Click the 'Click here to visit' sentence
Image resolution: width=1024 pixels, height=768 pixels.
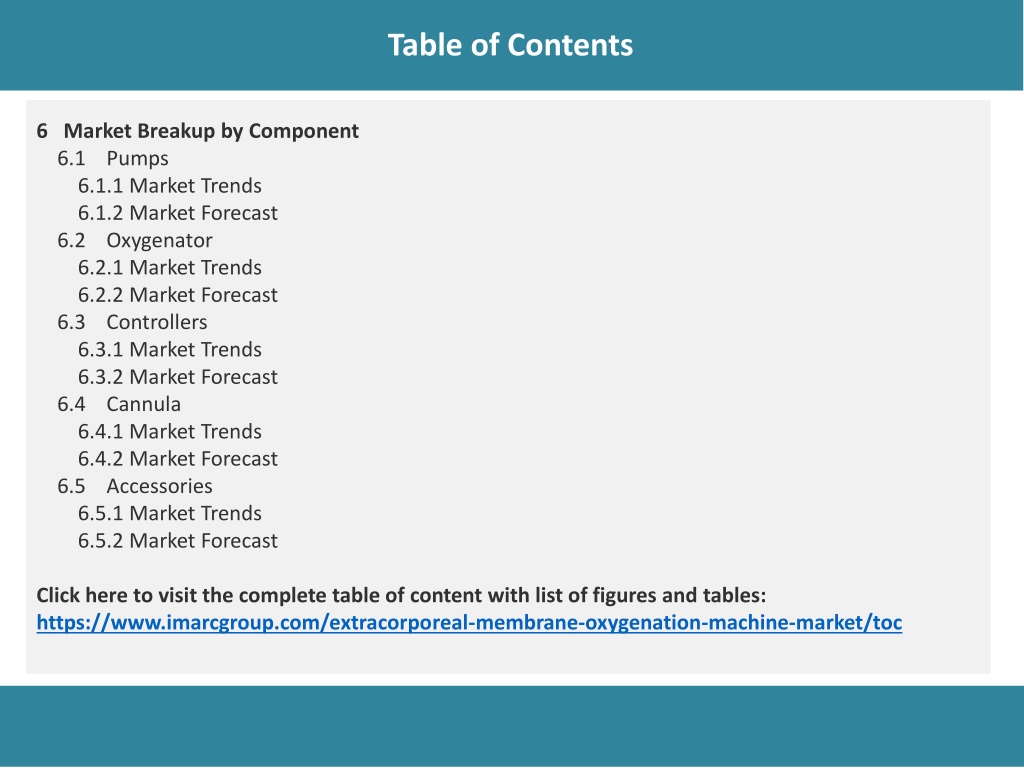(401, 596)
